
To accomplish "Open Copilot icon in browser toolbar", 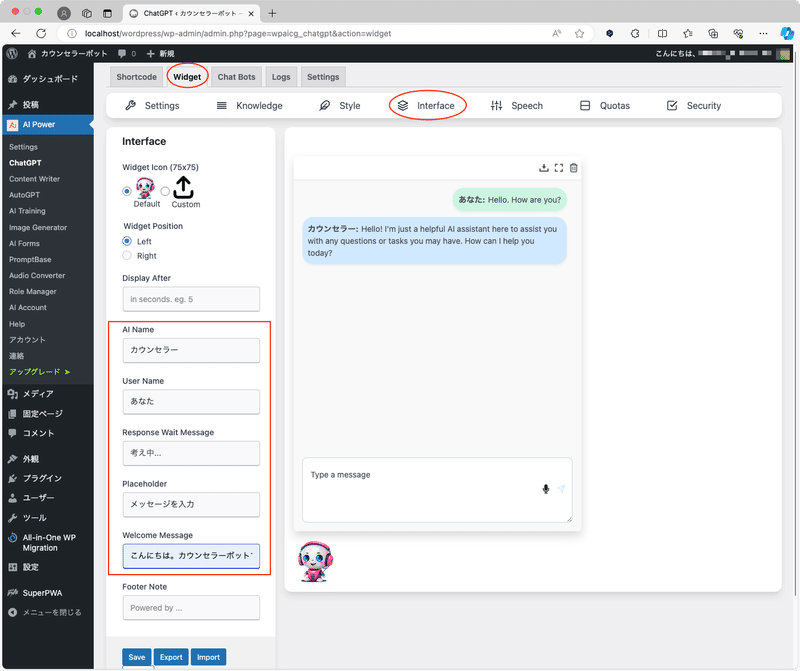I will click(x=787, y=34).
